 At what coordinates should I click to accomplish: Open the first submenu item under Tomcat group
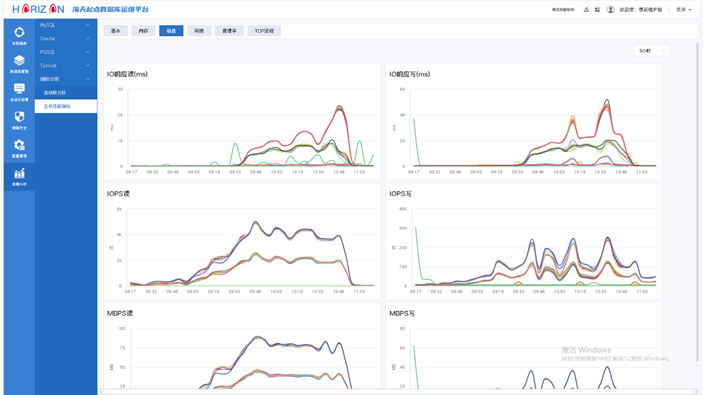[x=66, y=93]
